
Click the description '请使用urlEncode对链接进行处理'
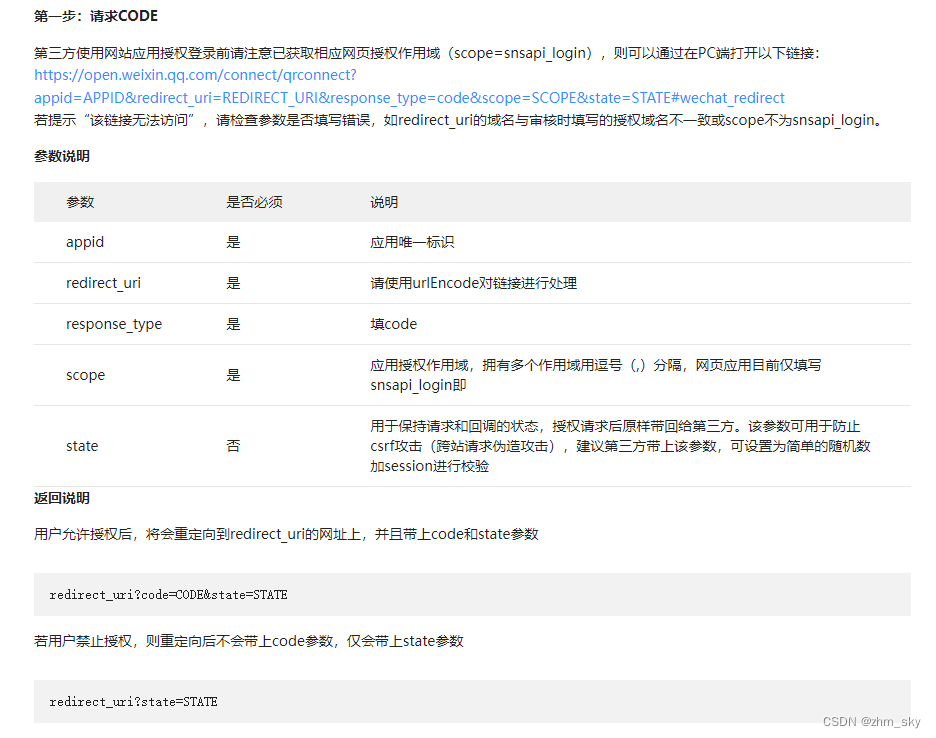click(473, 283)
